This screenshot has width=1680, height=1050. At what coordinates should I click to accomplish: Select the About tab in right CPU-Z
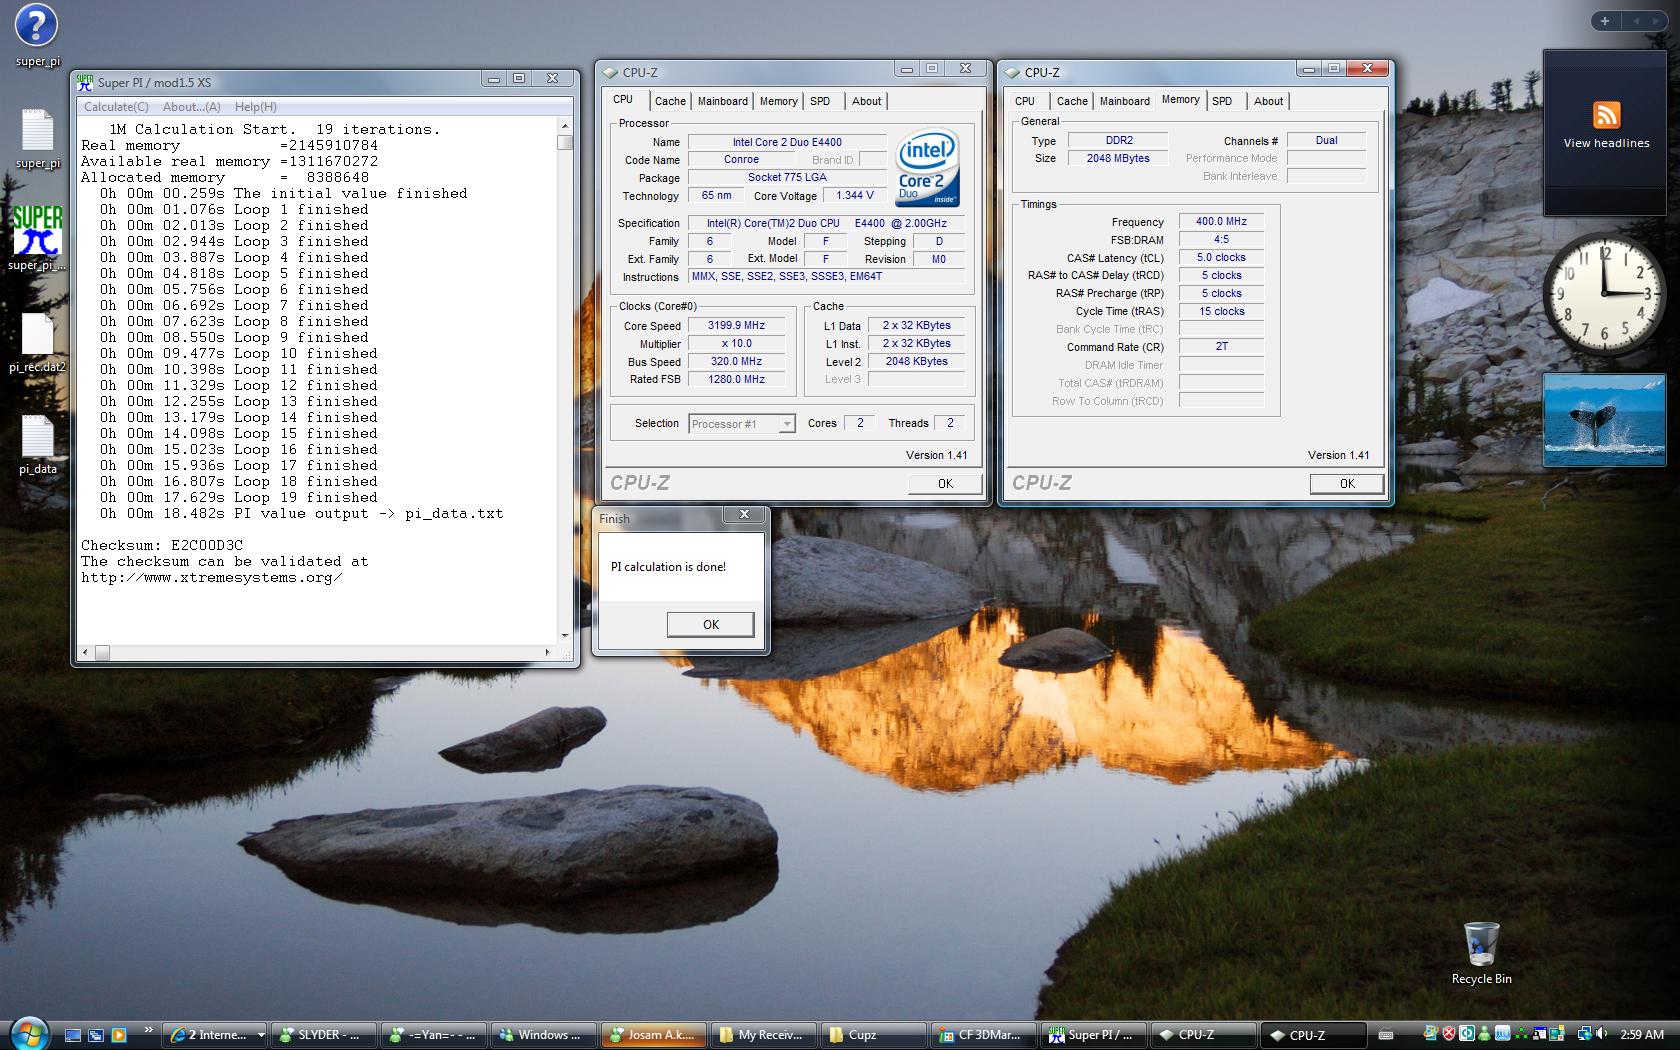click(x=1269, y=101)
